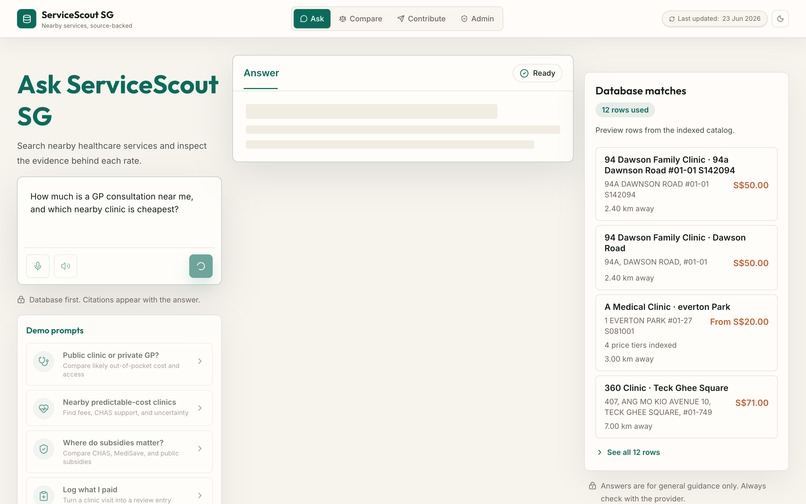Click the 12 rows used badge

[625, 110]
